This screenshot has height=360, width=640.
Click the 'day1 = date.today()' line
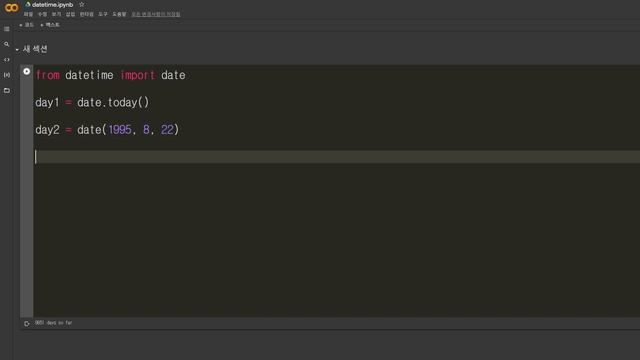(x=92, y=102)
